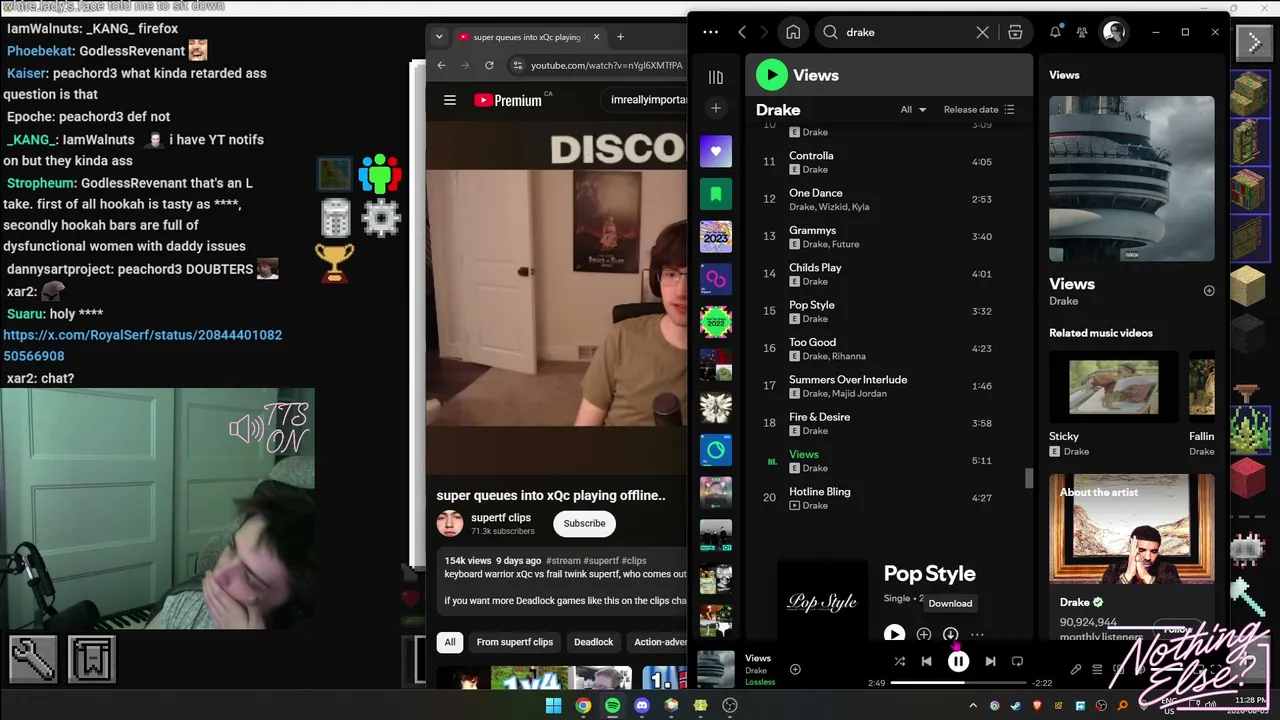Open lyrics microphone icon in Spotify
Image resolution: width=1280 pixels, height=720 pixels.
pos(1076,669)
